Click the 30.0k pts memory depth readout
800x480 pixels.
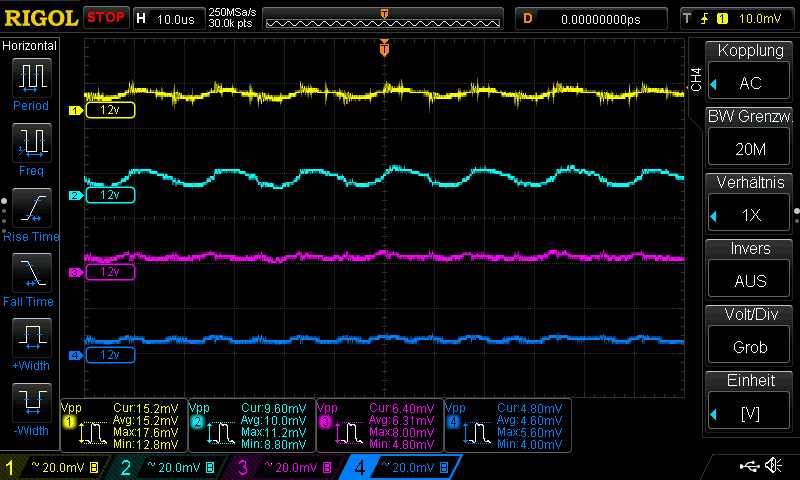coord(230,23)
